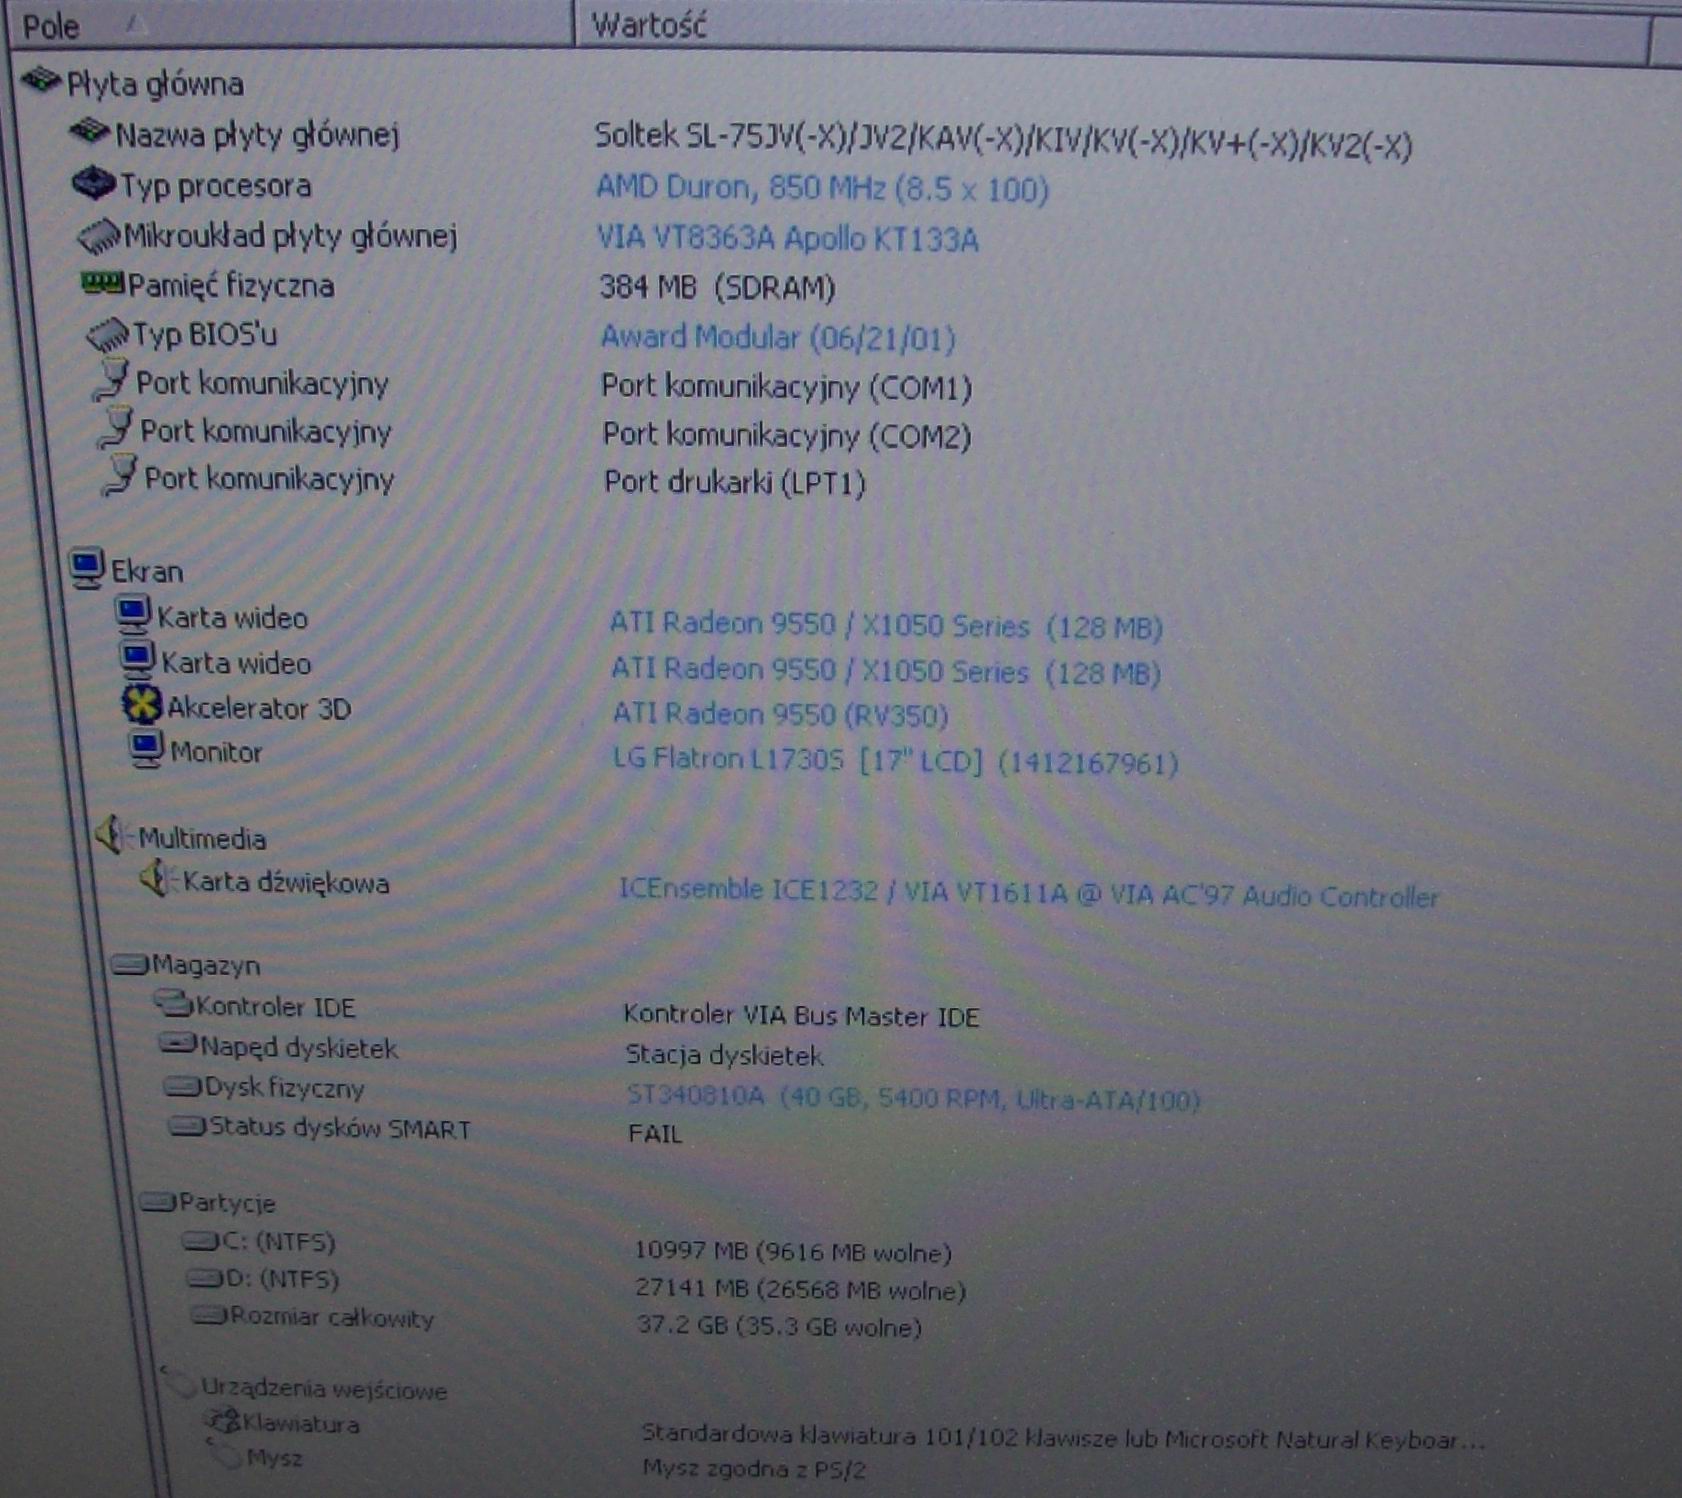Select the Urządzenia wejściowe section label
This screenshot has height=1498, width=1682.
(x=324, y=1388)
